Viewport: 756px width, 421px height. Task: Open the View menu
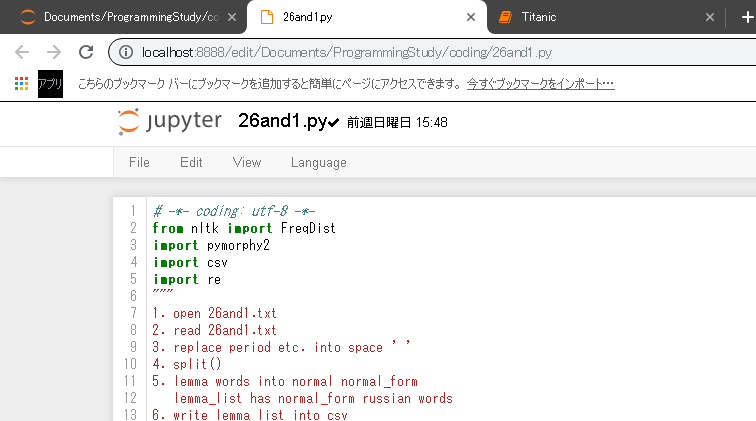coord(247,163)
